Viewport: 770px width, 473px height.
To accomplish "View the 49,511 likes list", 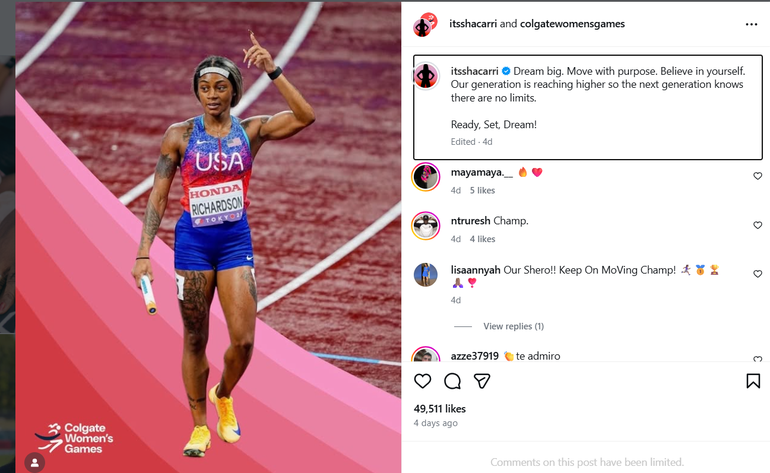I will pyautogui.click(x=440, y=409).
